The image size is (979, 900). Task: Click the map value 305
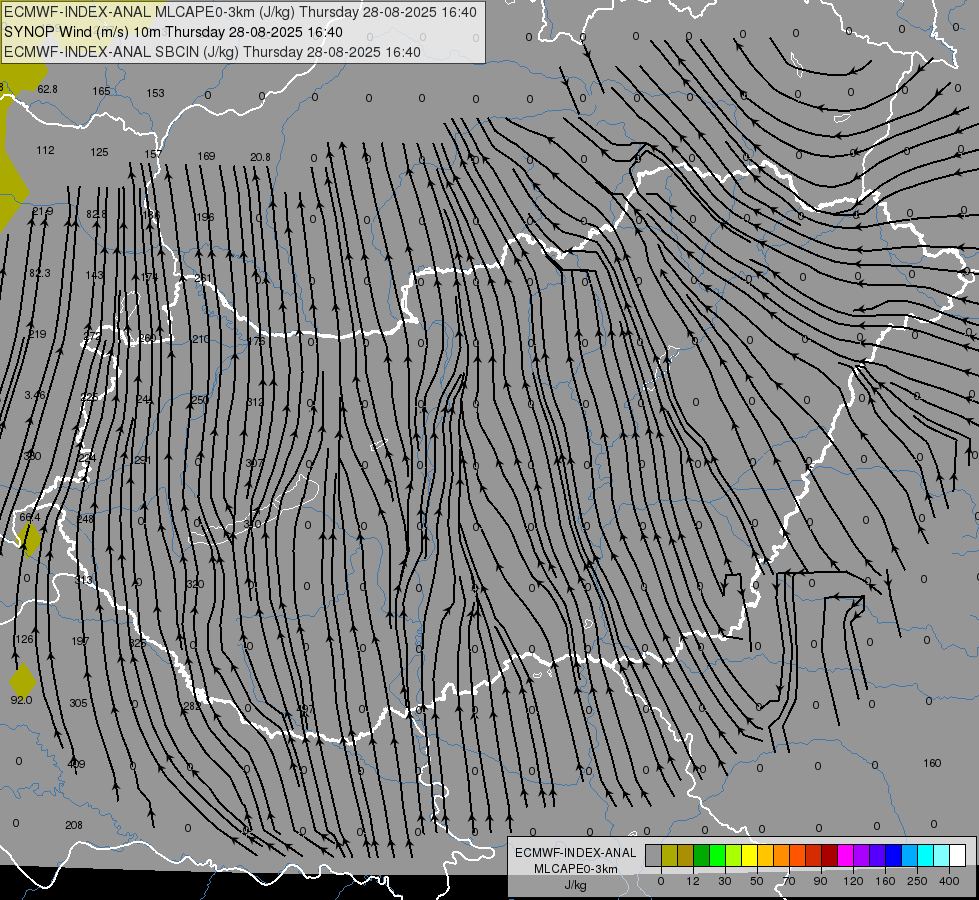coord(78,703)
